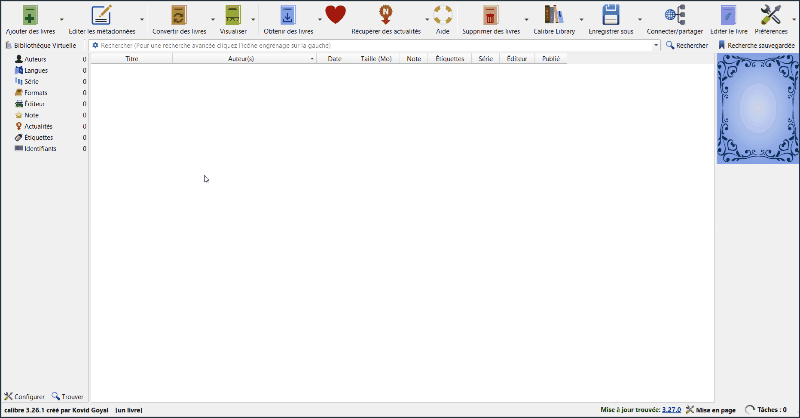Expand Récupérer des actualités dropdown arrow
This screenshot has height=418, width=800.
[x=427, y=19]
